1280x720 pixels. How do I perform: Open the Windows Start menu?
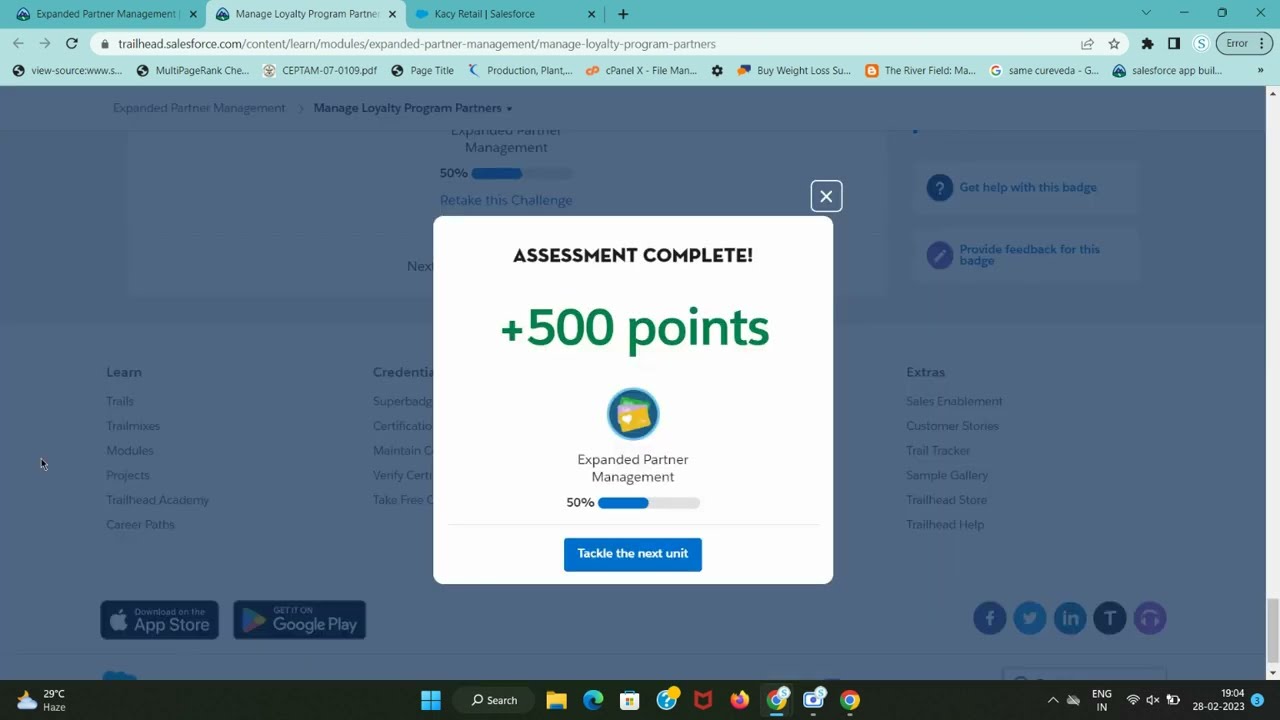[431, 700]
